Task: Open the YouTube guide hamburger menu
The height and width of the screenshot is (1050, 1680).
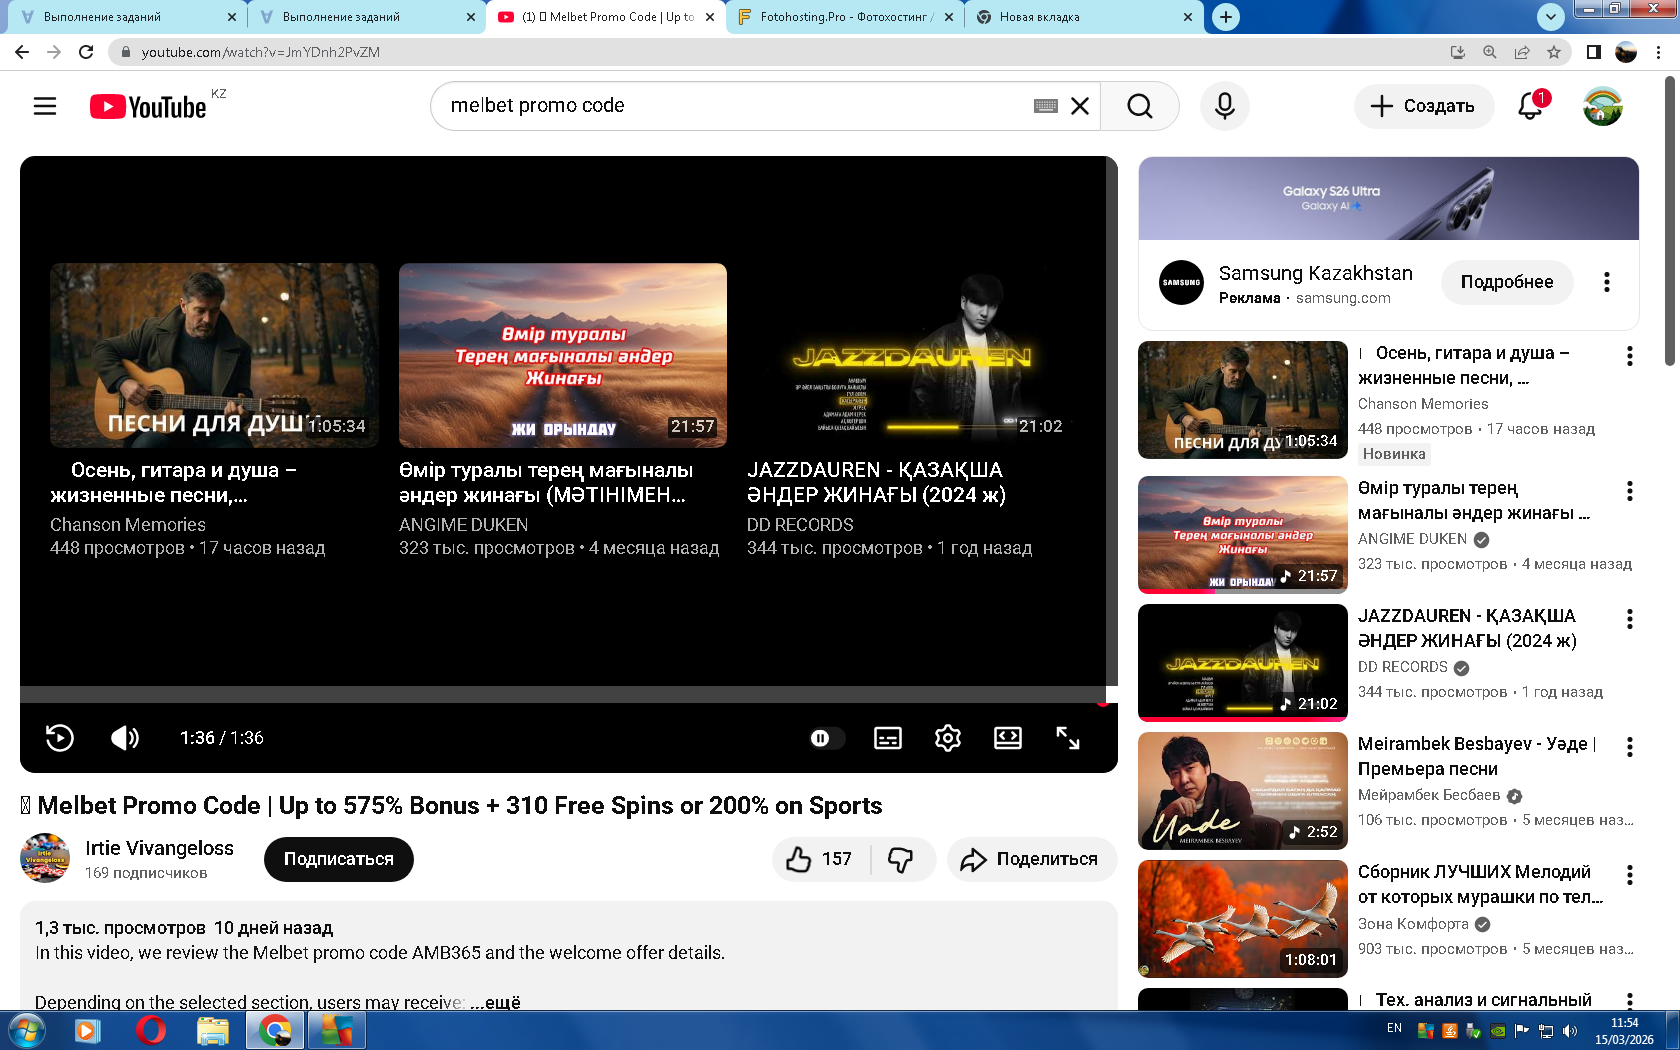Action: 45,106
